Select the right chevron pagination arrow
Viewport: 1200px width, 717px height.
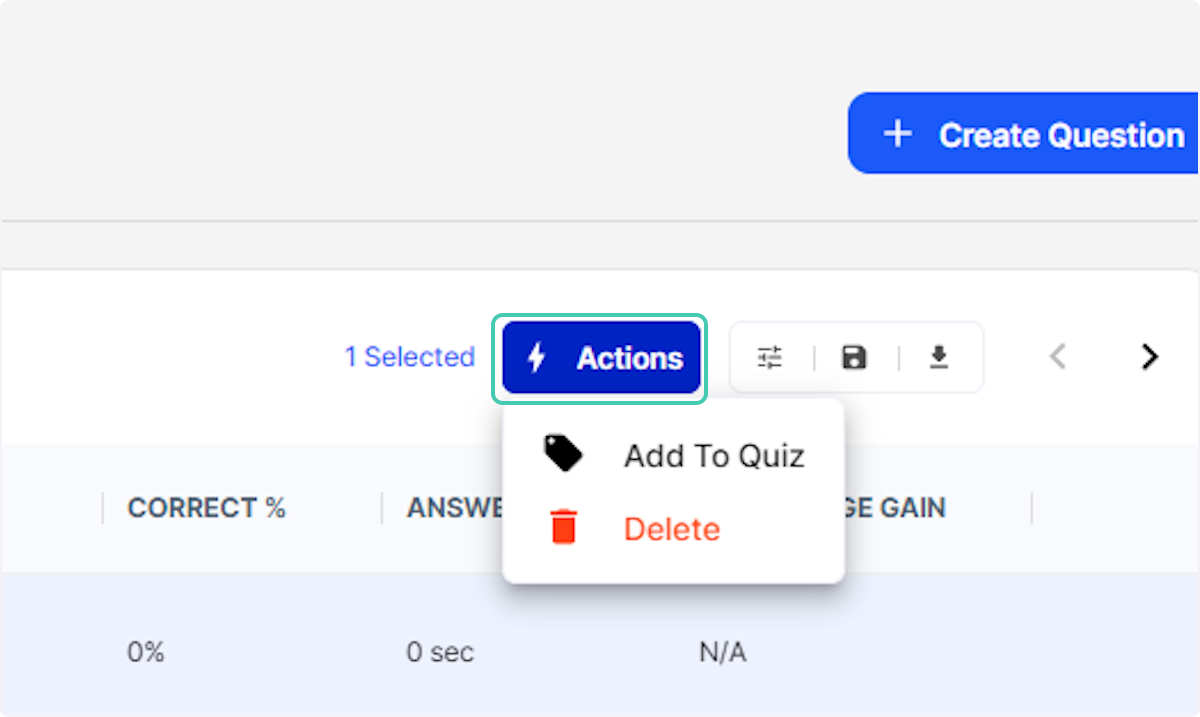pyautogui.click(x=1148, y=357)
